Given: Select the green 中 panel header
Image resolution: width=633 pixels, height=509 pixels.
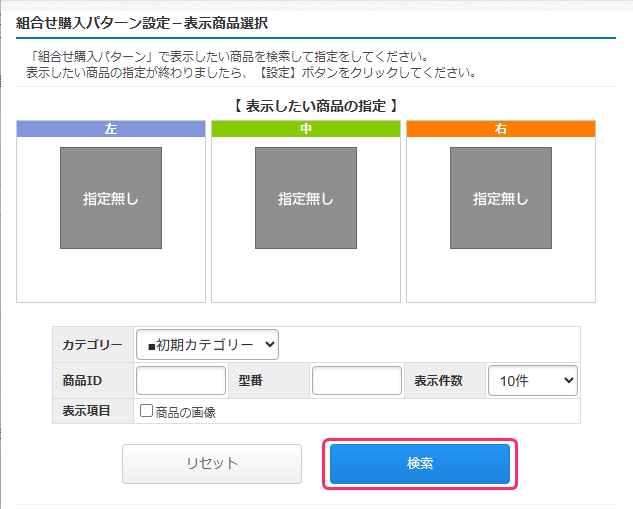Looking at the screenshot, I should click(306, 129).
